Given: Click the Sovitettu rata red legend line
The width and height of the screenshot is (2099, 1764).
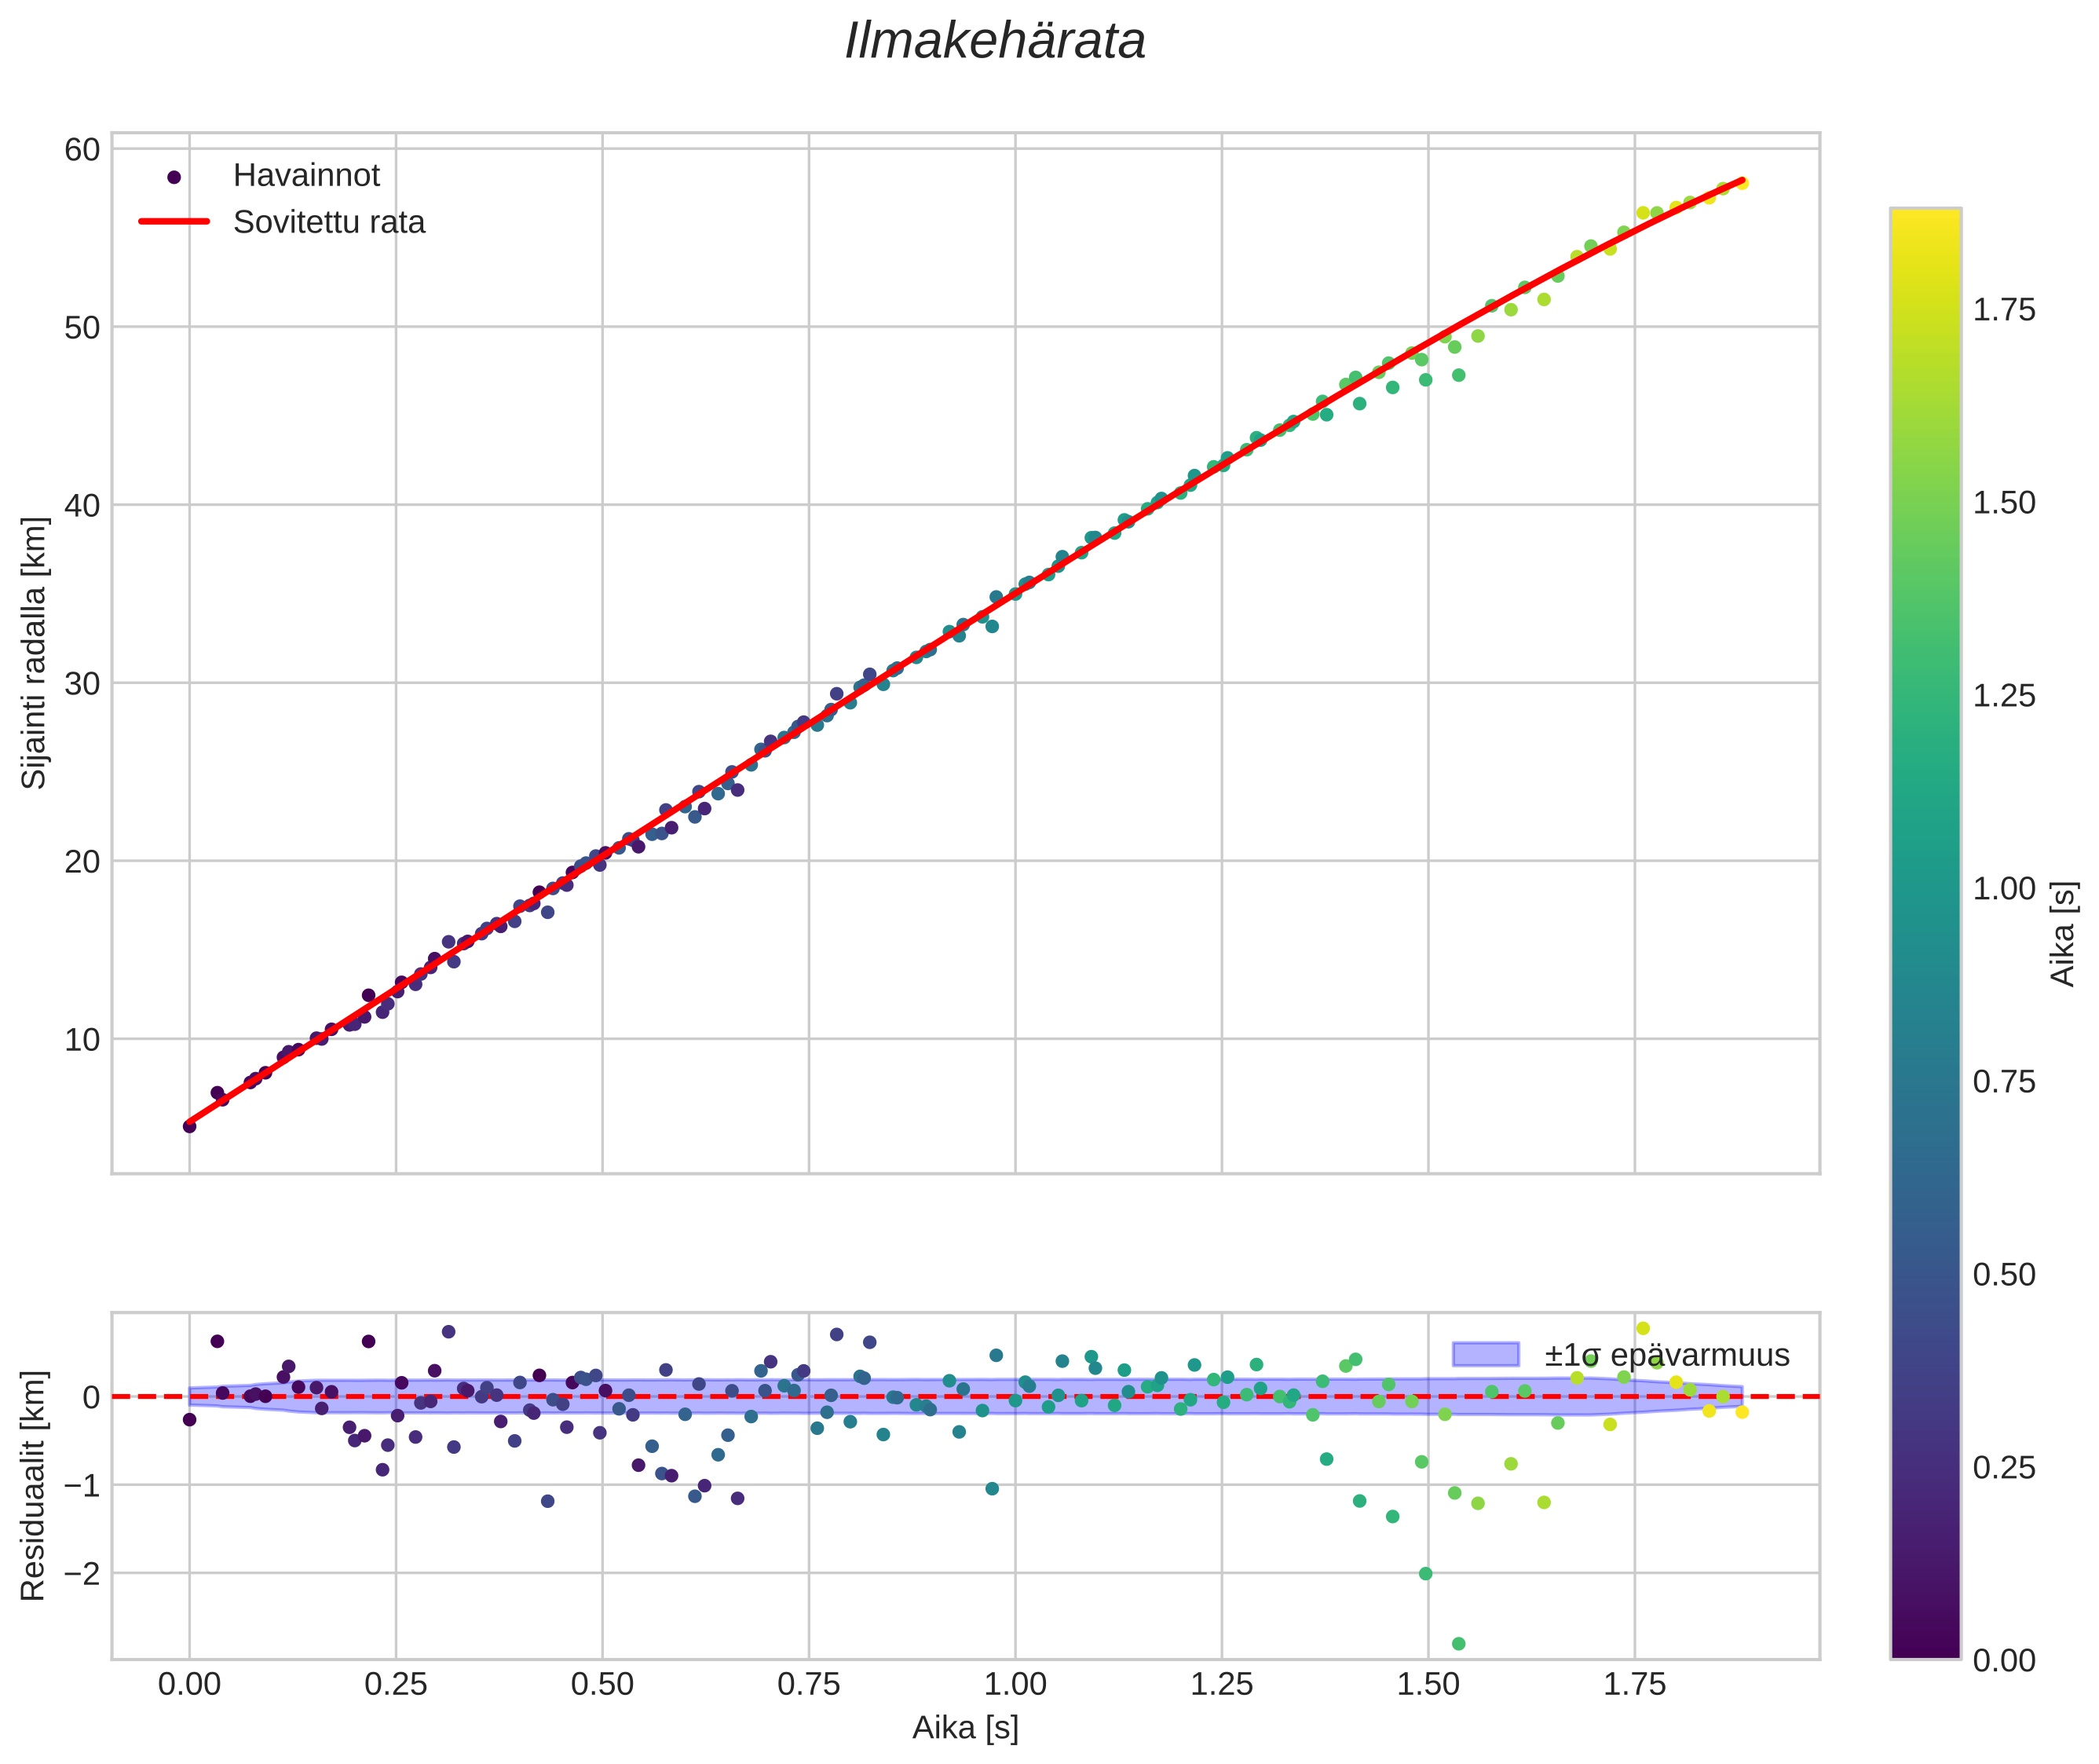Looking at the screenshot, I should [174, 222].
